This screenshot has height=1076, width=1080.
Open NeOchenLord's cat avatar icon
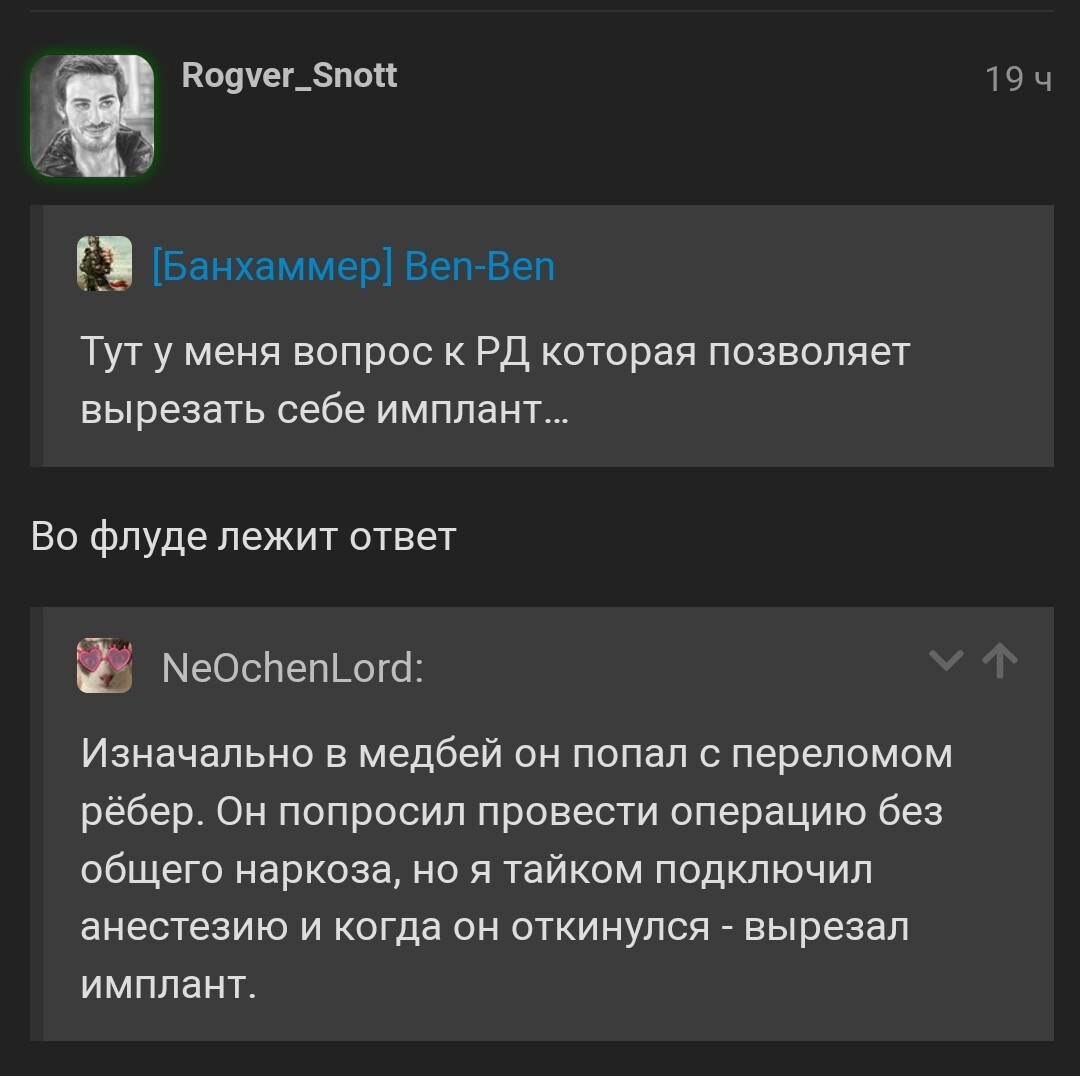point(104,665)
